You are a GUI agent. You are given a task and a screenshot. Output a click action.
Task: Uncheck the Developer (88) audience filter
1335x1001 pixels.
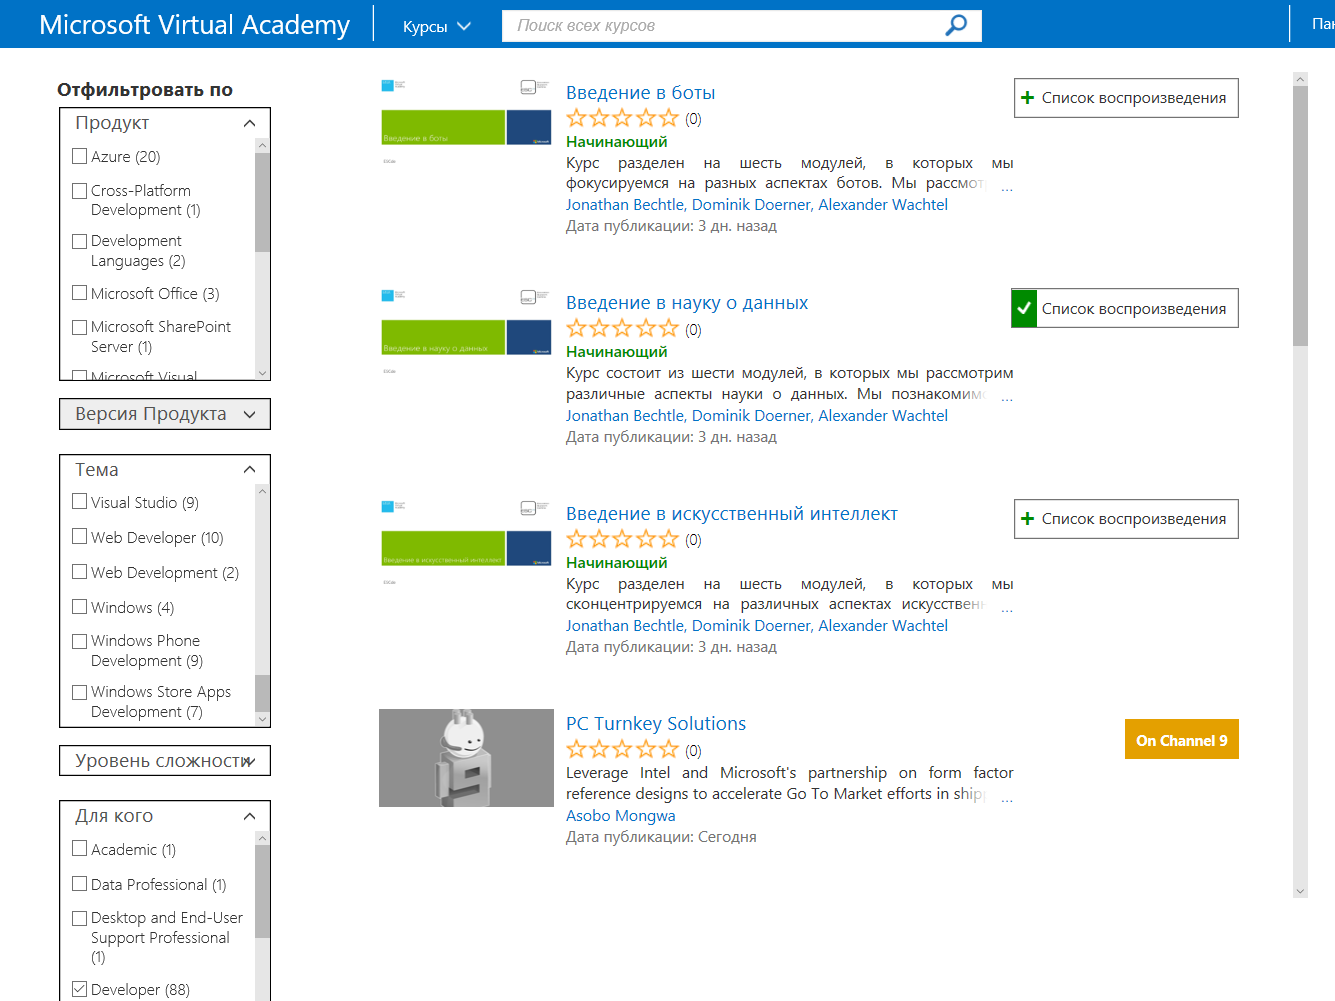[80, 989]
